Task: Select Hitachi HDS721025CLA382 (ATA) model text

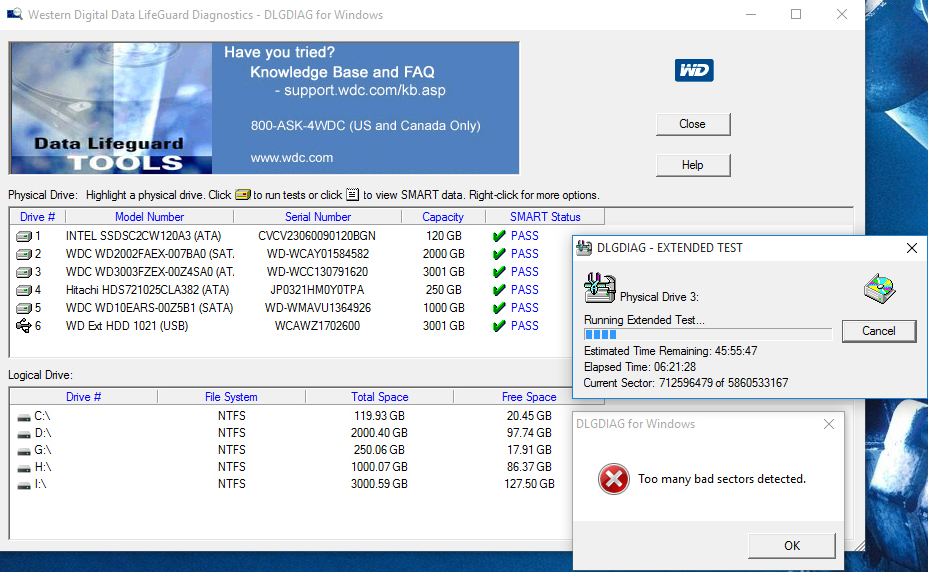Action: pyautogui.click(x=147, y=290)
